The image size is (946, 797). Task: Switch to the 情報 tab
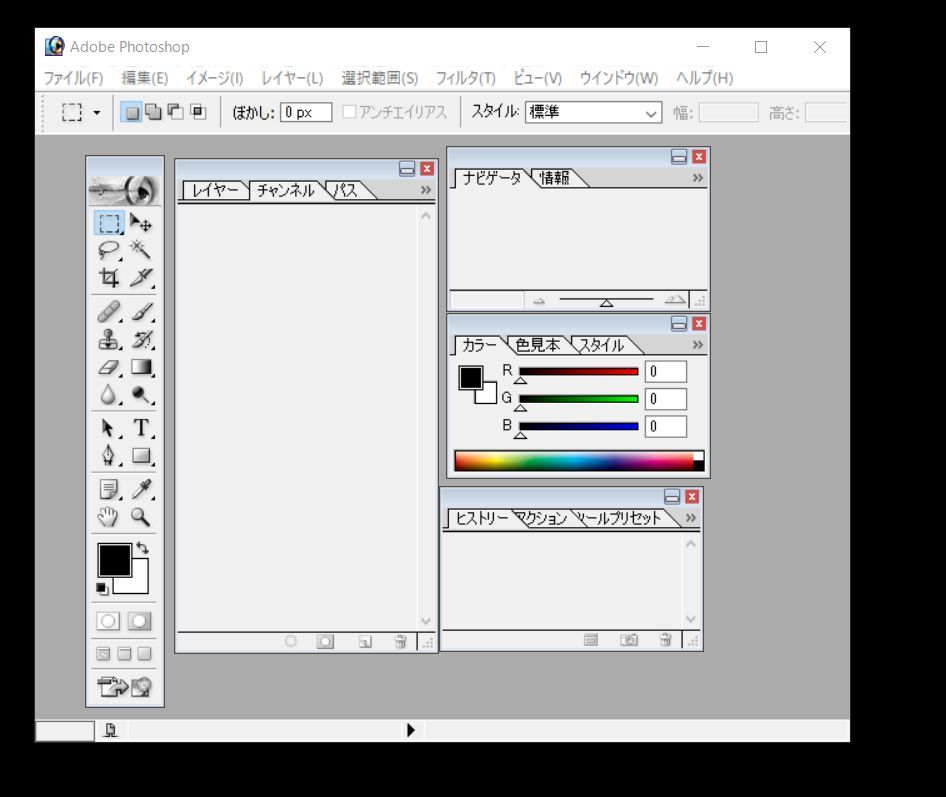coord(554,178)
